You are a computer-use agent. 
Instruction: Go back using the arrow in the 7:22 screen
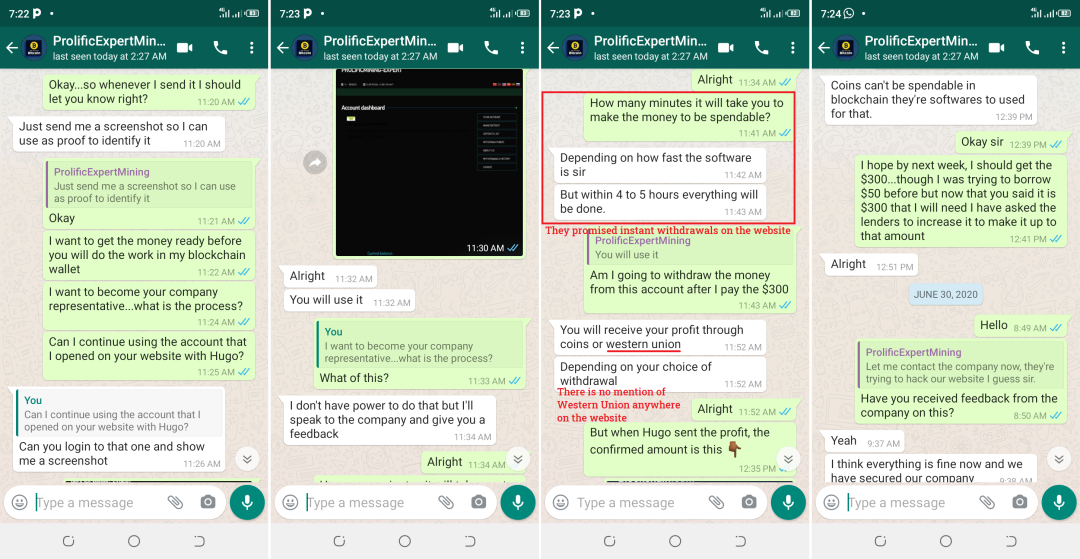point(12,48)
